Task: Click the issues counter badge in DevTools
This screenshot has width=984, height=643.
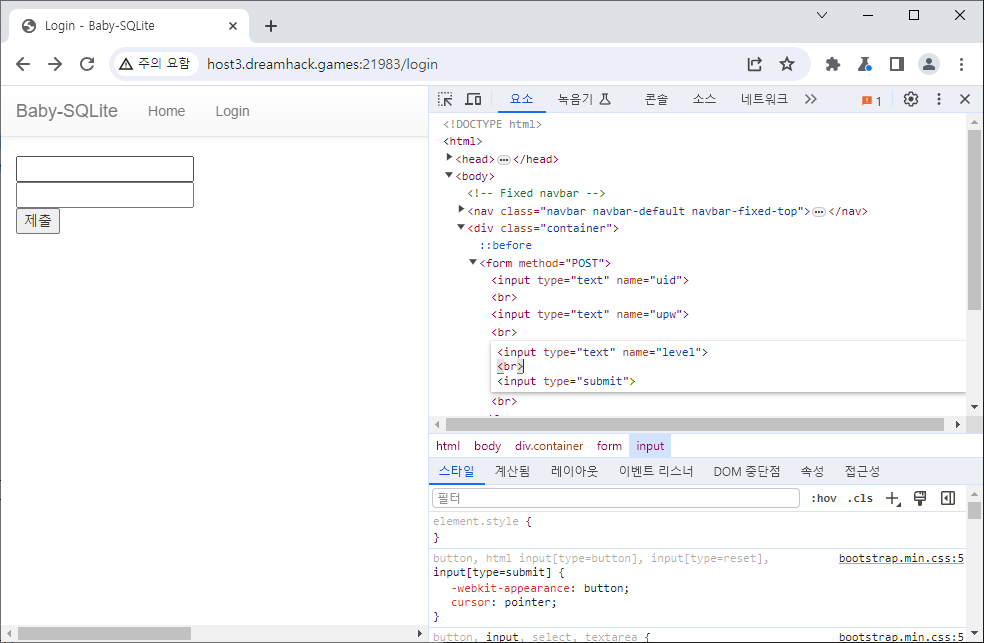Action: [871, 100]
